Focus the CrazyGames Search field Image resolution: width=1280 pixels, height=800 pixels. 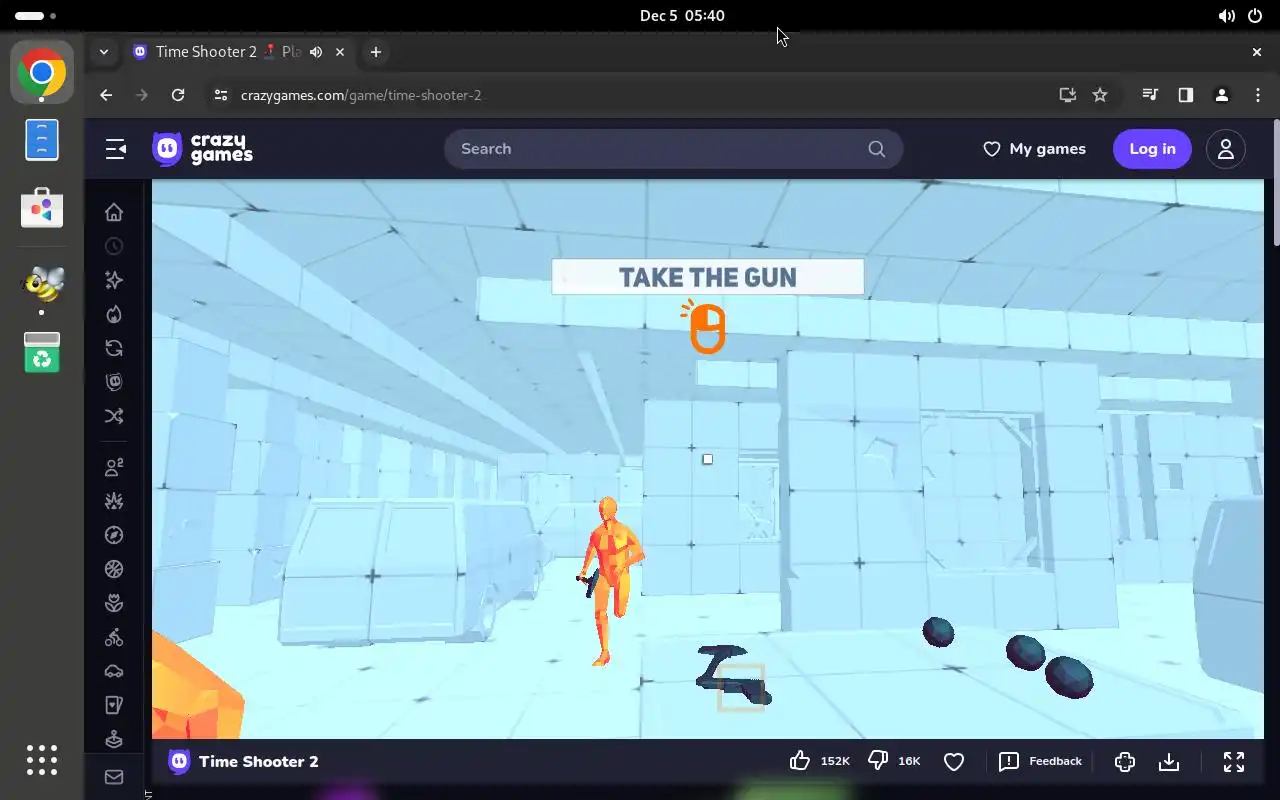(x=673, y=149)
